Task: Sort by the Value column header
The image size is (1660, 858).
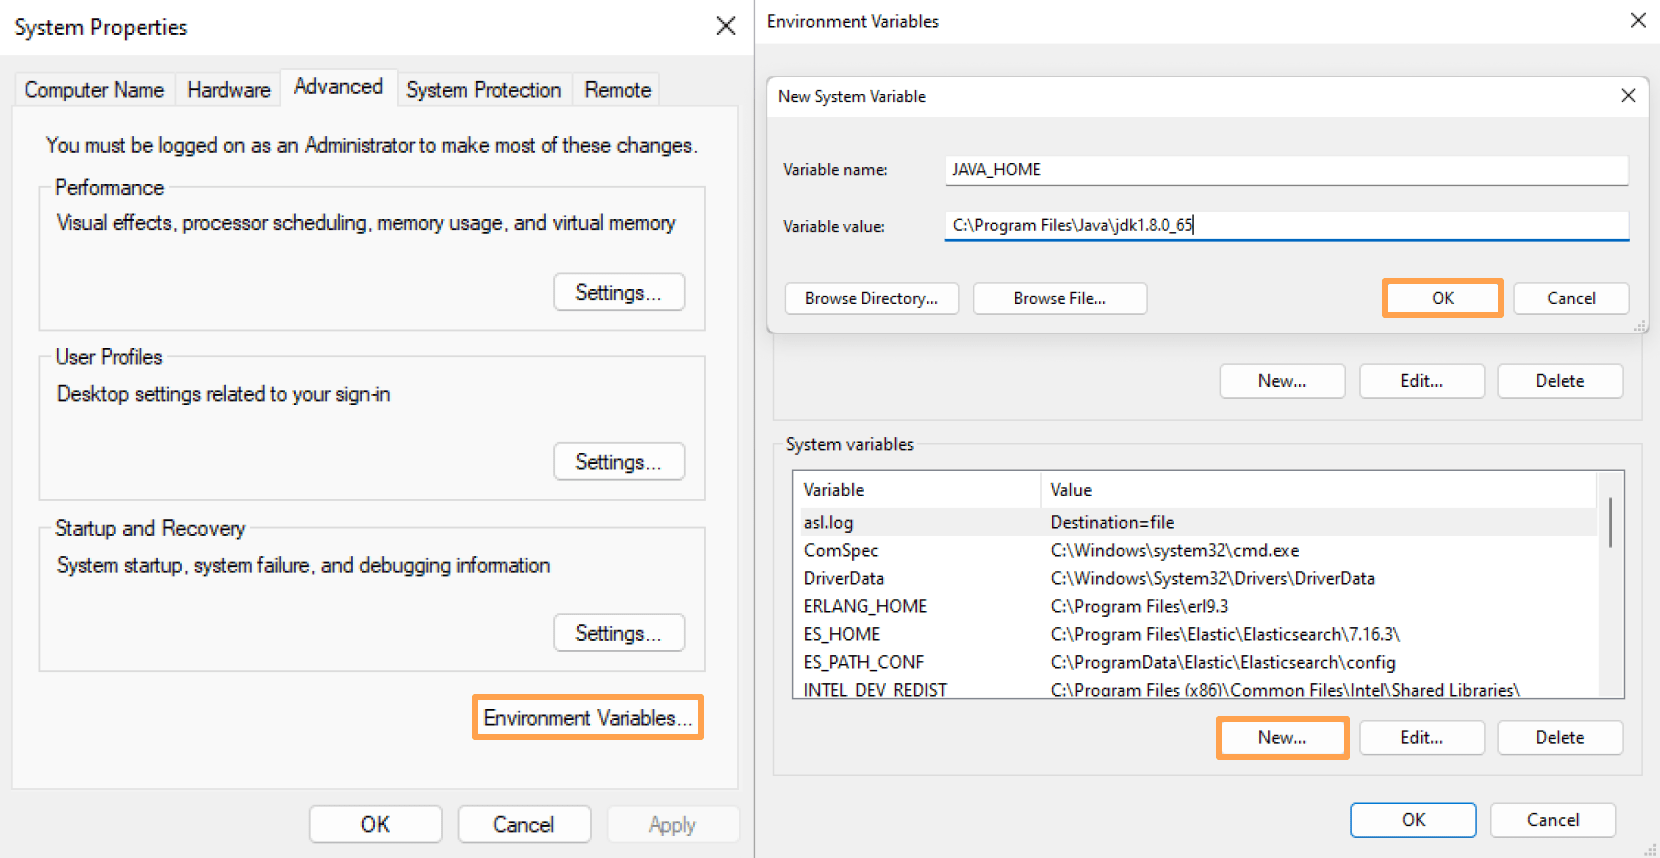Action: [x=1319, y=490]
